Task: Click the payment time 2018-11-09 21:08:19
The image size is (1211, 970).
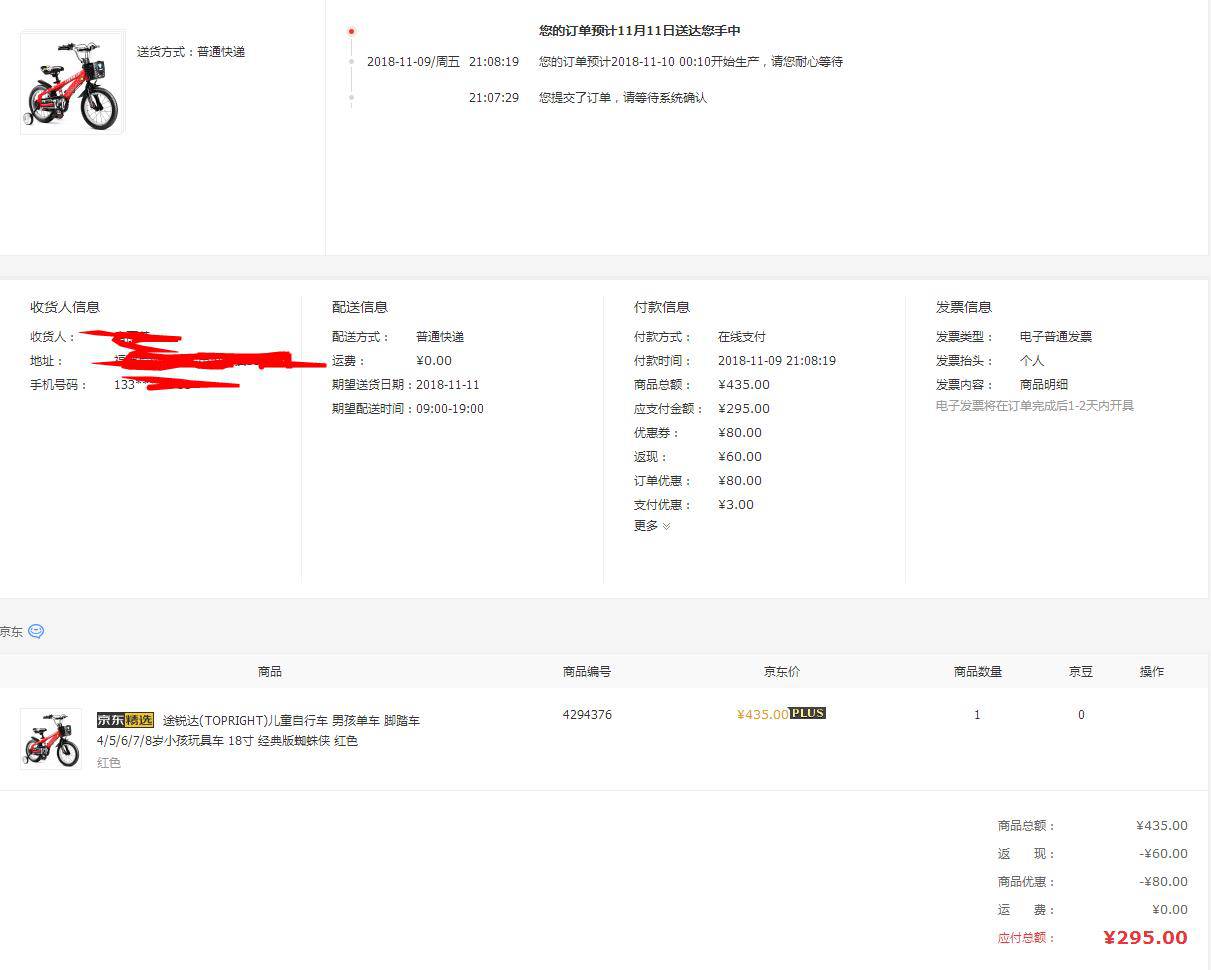Action: [x=777, y=361]
